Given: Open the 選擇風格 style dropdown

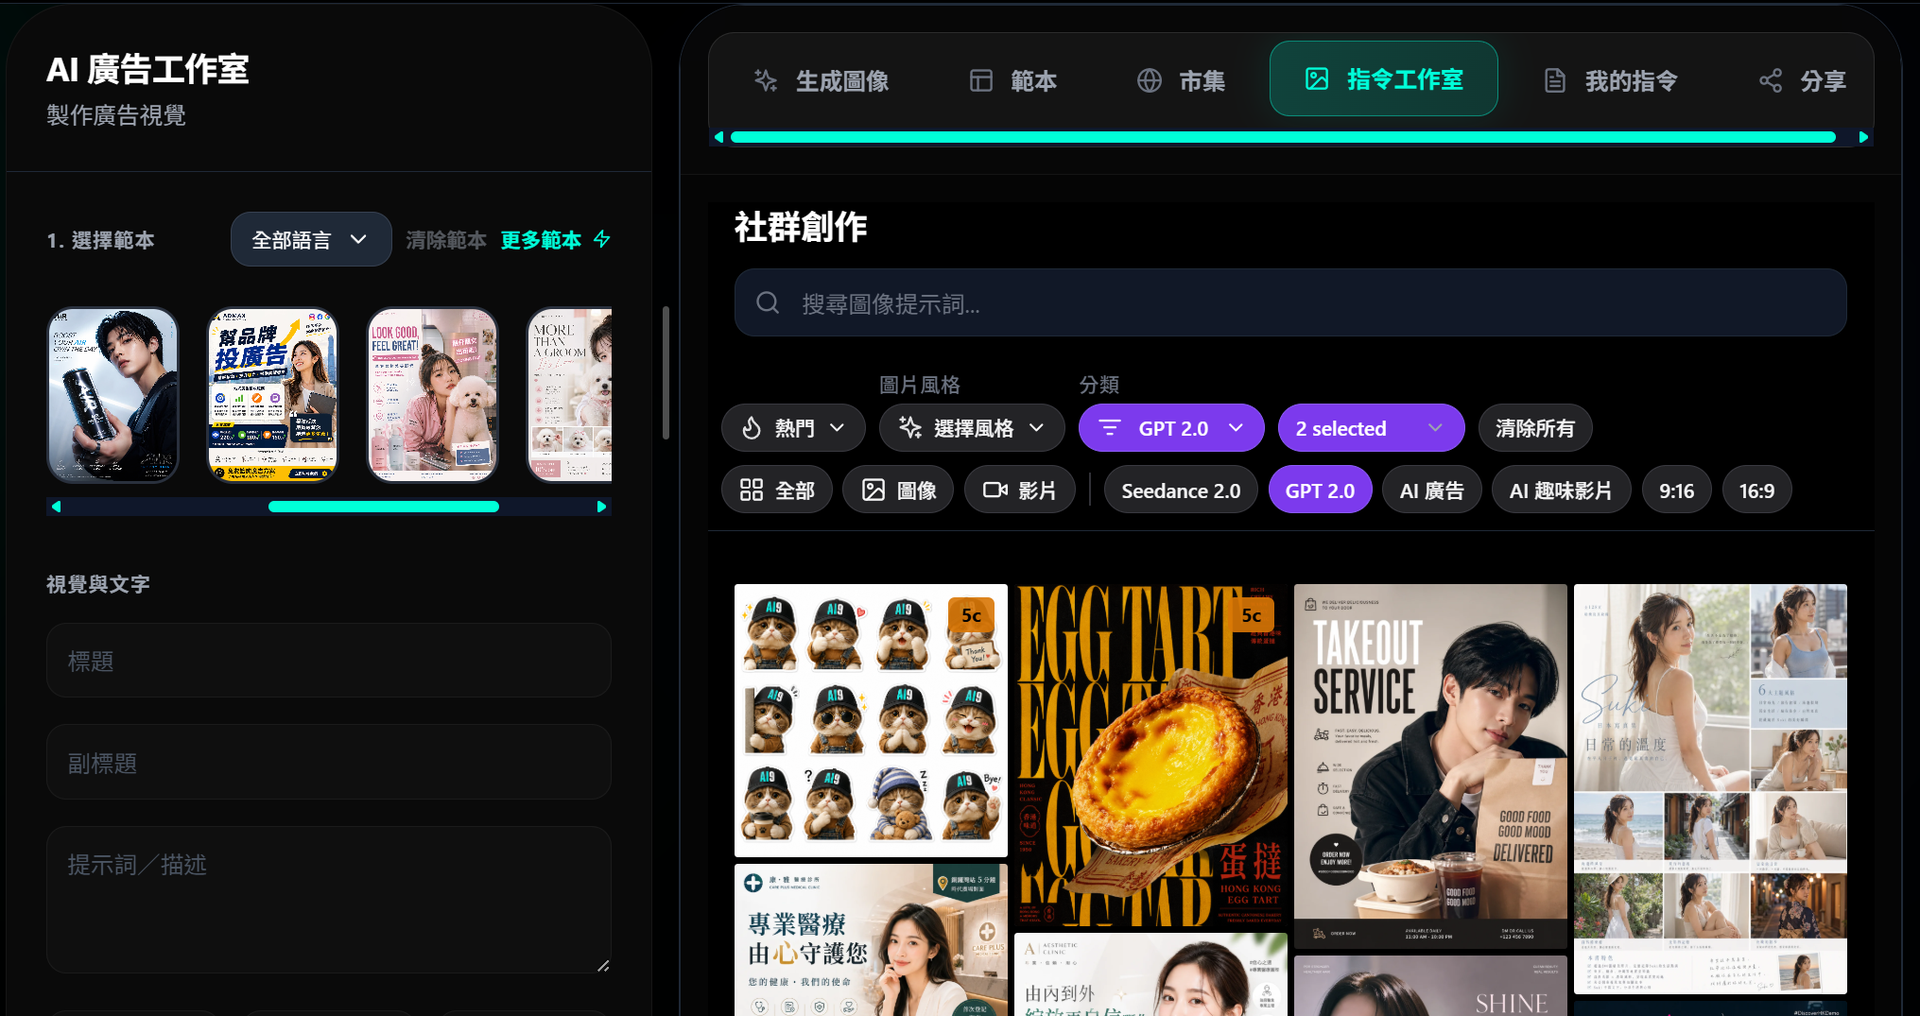Looking at the screenshot, I should click(972, 428).
